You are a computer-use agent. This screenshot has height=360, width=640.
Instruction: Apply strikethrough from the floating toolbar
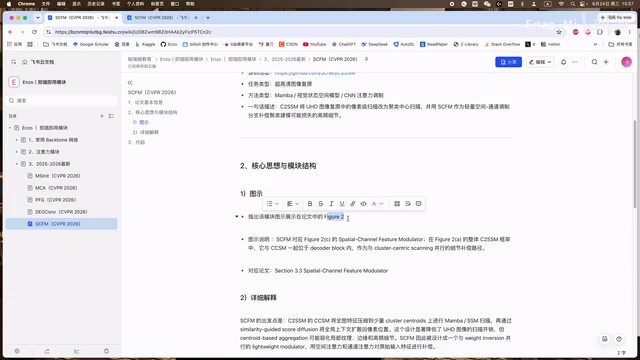(320, 203)
